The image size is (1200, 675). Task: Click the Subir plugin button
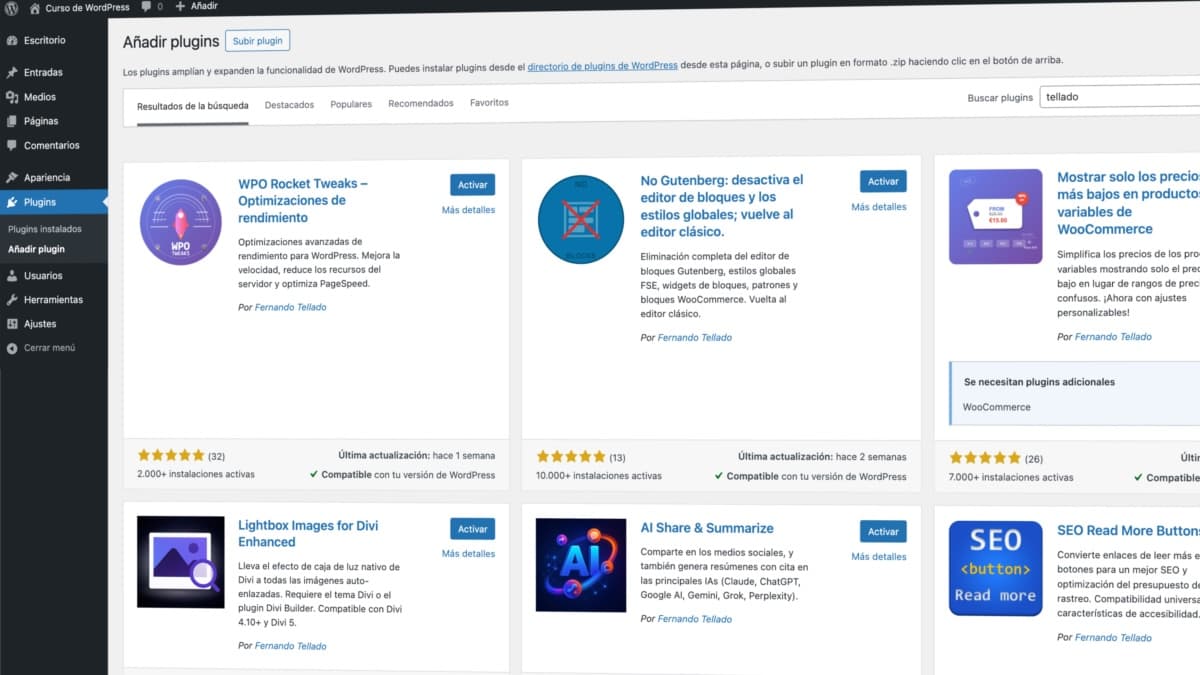click(x=257, y=40)
